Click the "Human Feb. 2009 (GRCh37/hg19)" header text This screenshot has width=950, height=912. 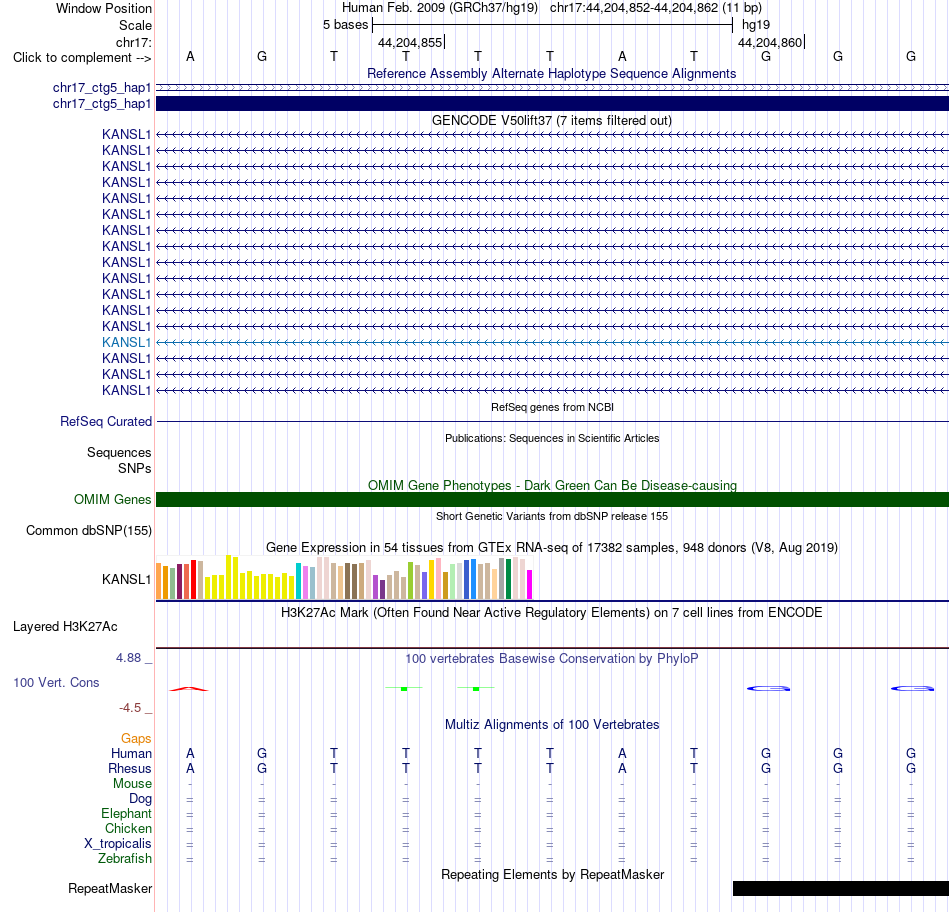click(440, 8)
